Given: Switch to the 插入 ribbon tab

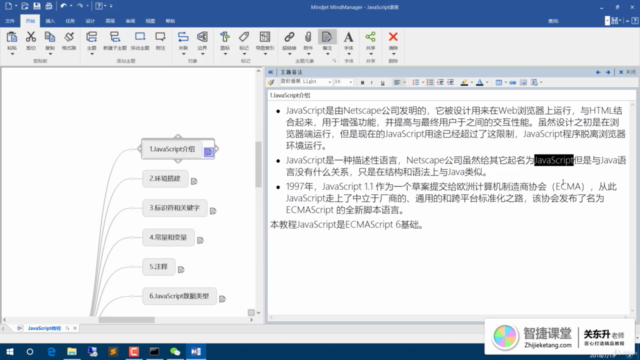Looking at the screenshot, I should (x=50, y=21).
